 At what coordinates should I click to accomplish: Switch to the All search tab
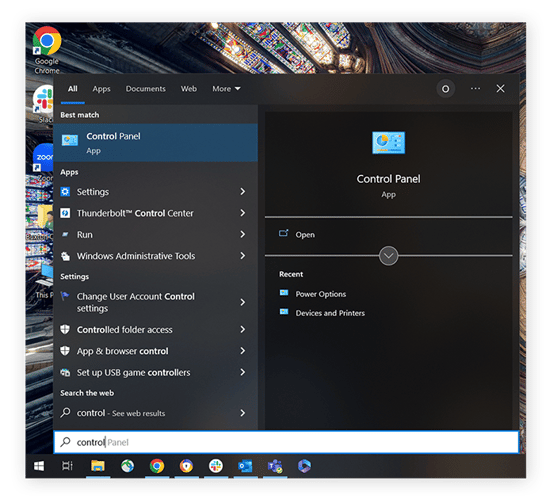click(73, 89)
